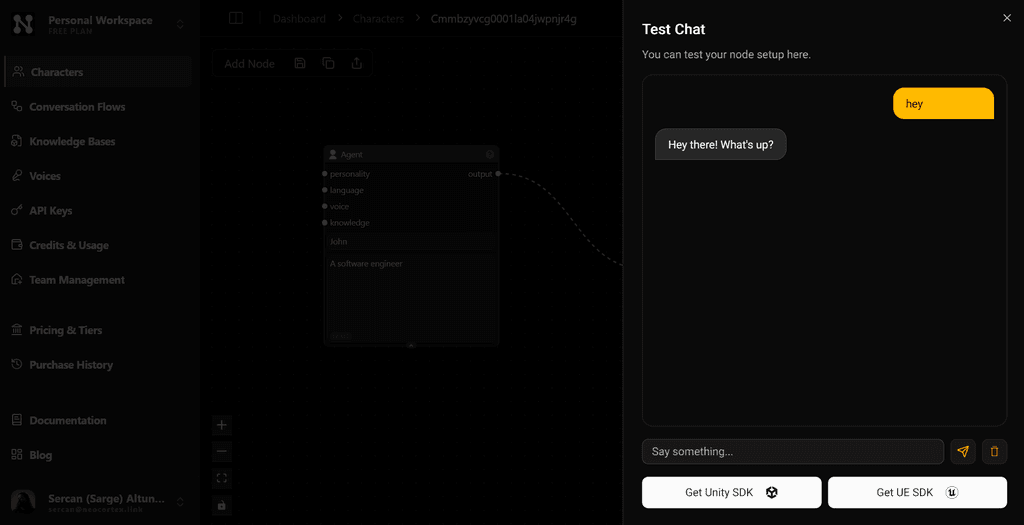The image size is (1024, 525).
Task: Click the Agent node help icon
Action: 490,154
